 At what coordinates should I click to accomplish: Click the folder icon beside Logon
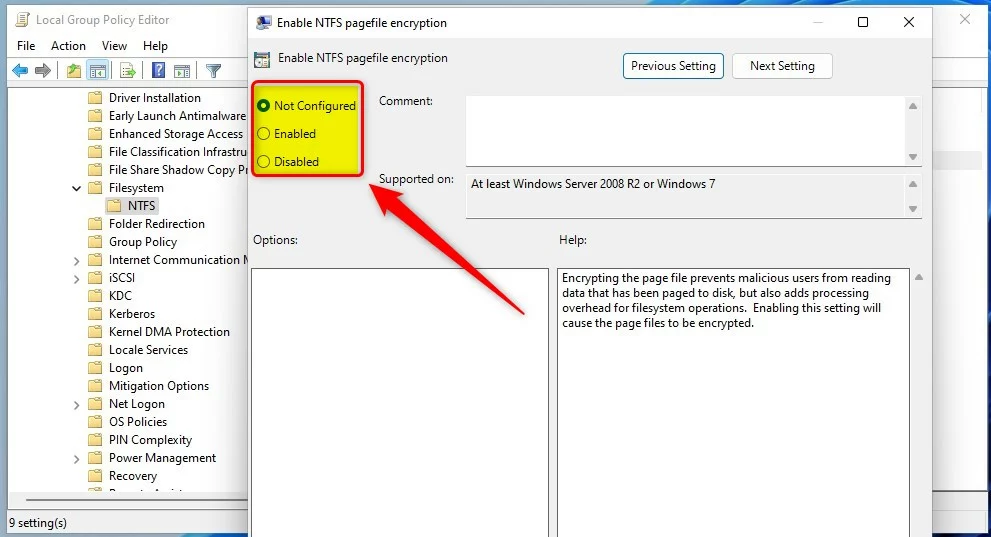(95, 368)
